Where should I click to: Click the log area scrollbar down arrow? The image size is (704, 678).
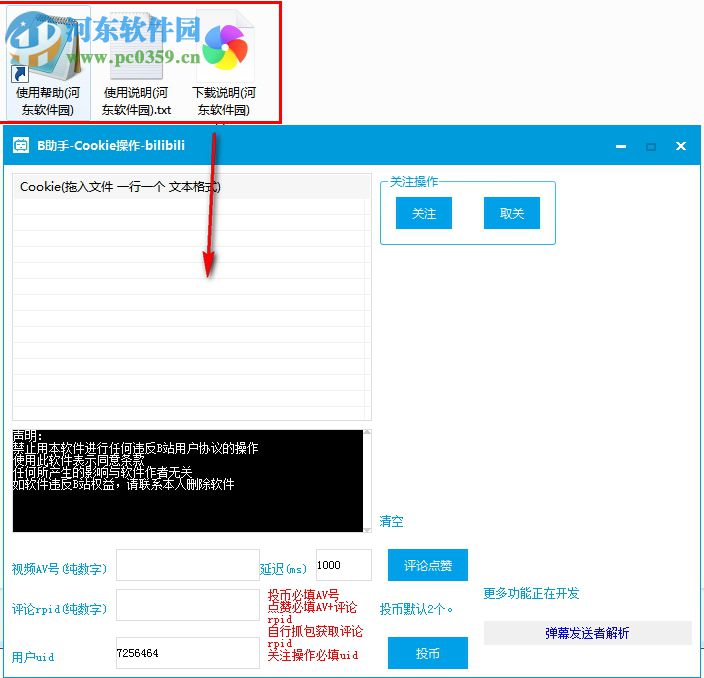click(367, 530)
